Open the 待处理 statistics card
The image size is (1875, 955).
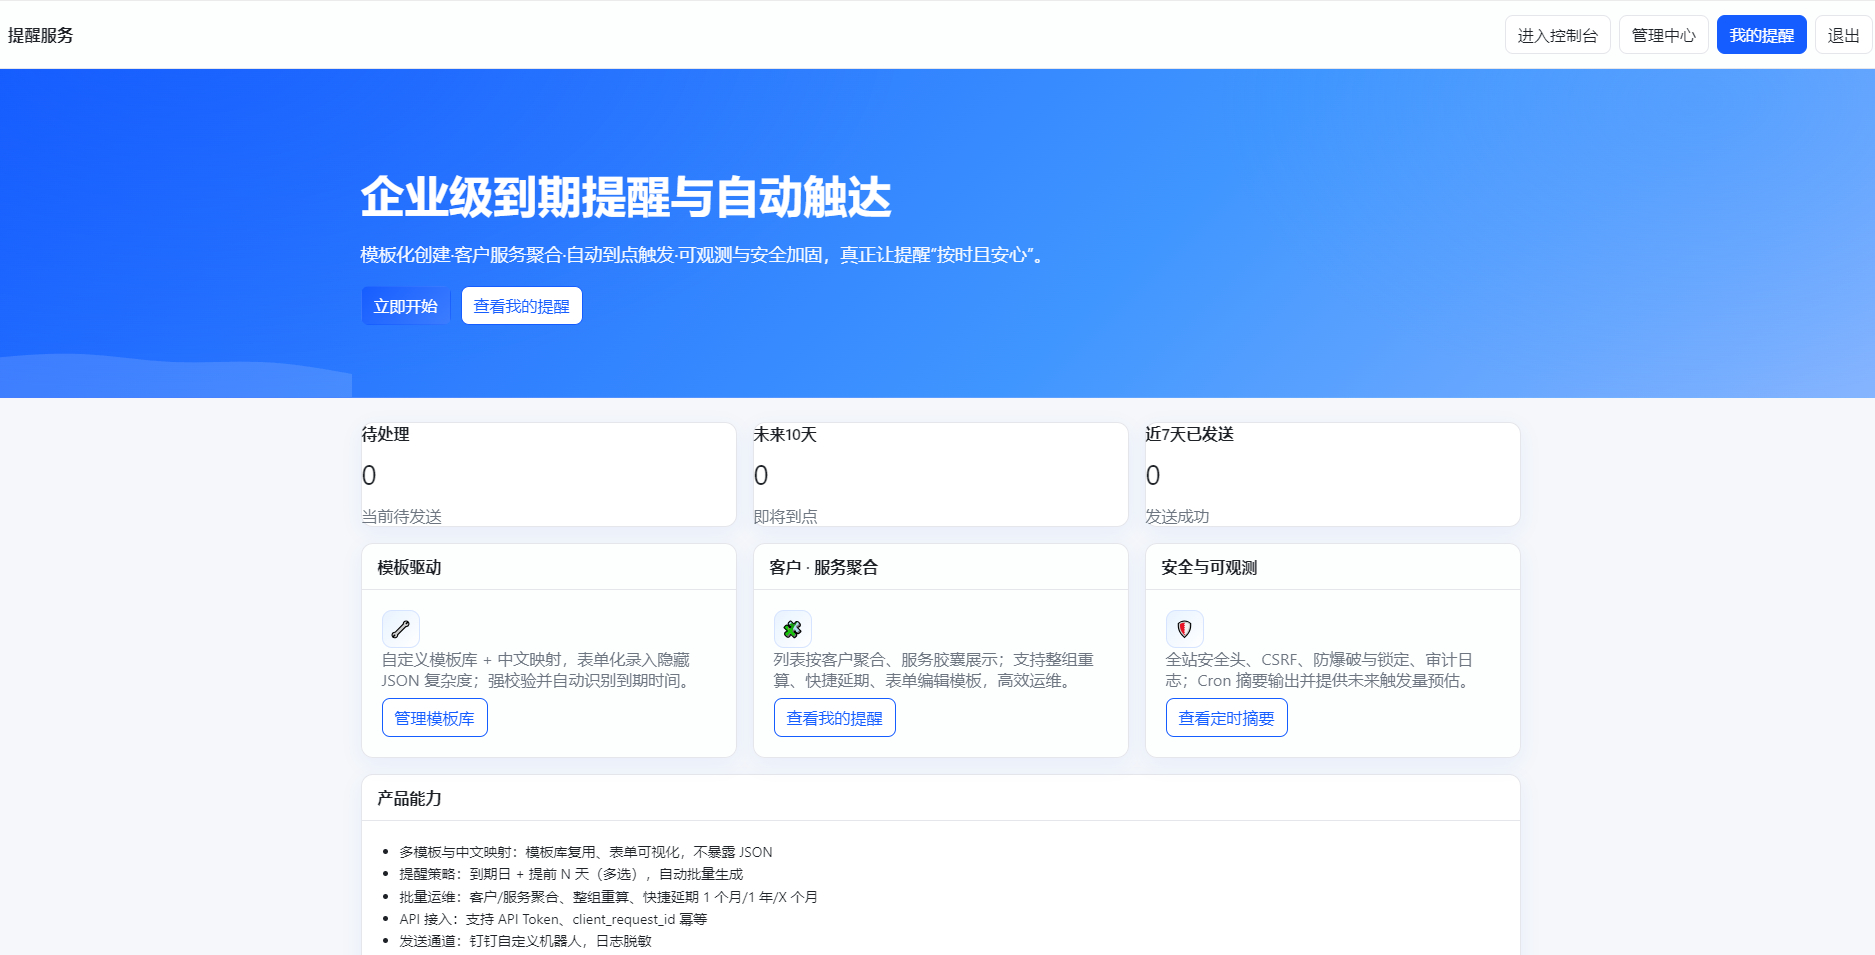[548, 474]
